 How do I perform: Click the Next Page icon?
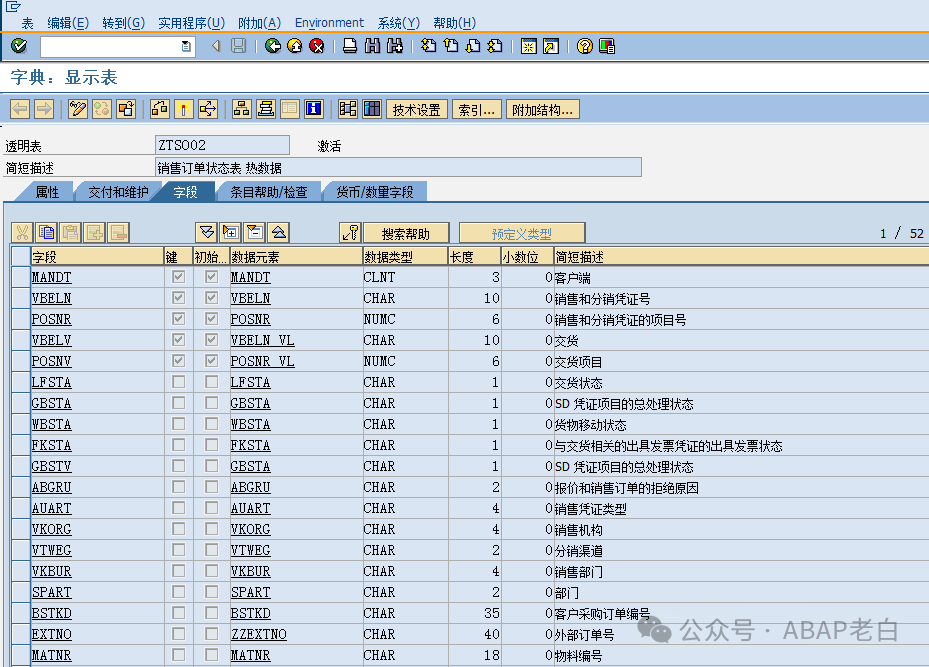pos(473,46)
